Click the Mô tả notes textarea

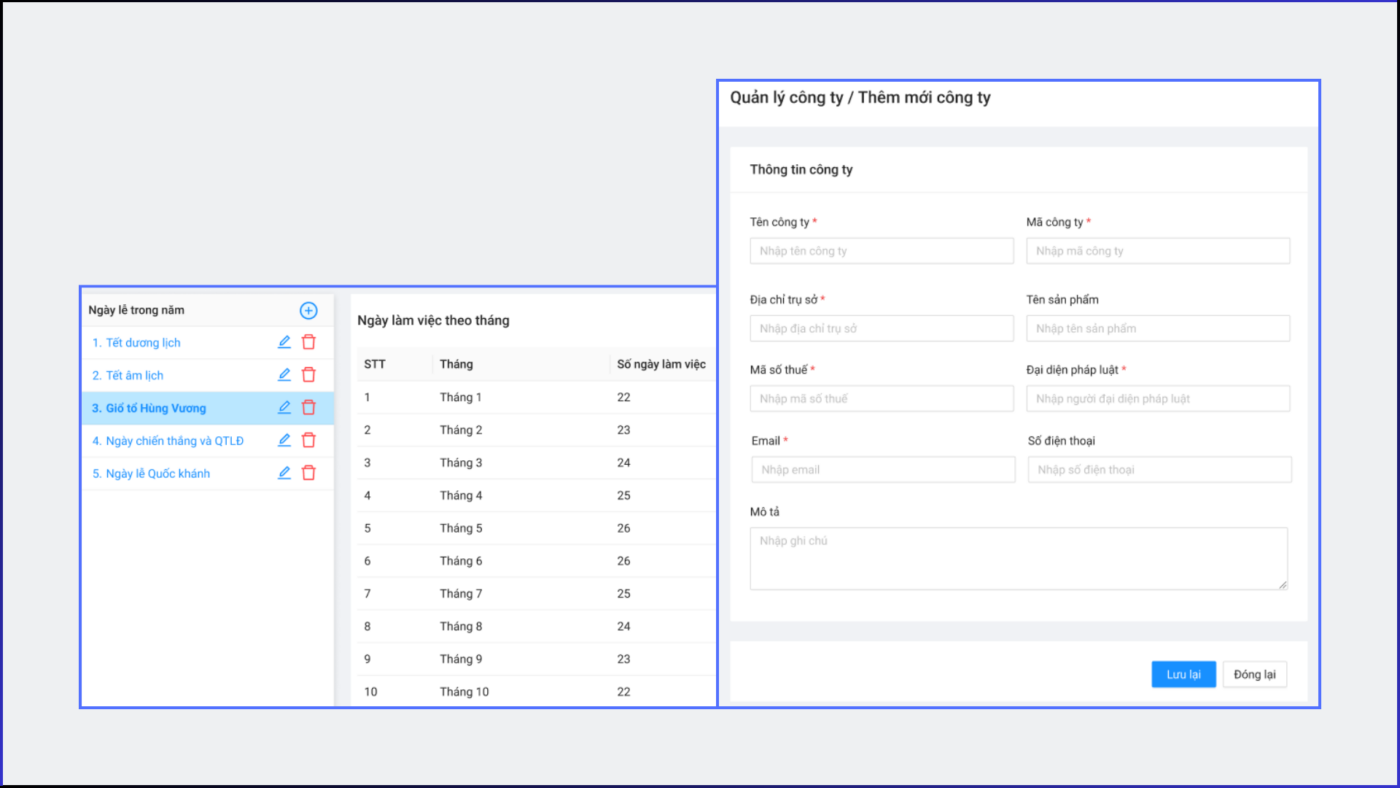pyautogui.click(x=1019, y=558)
